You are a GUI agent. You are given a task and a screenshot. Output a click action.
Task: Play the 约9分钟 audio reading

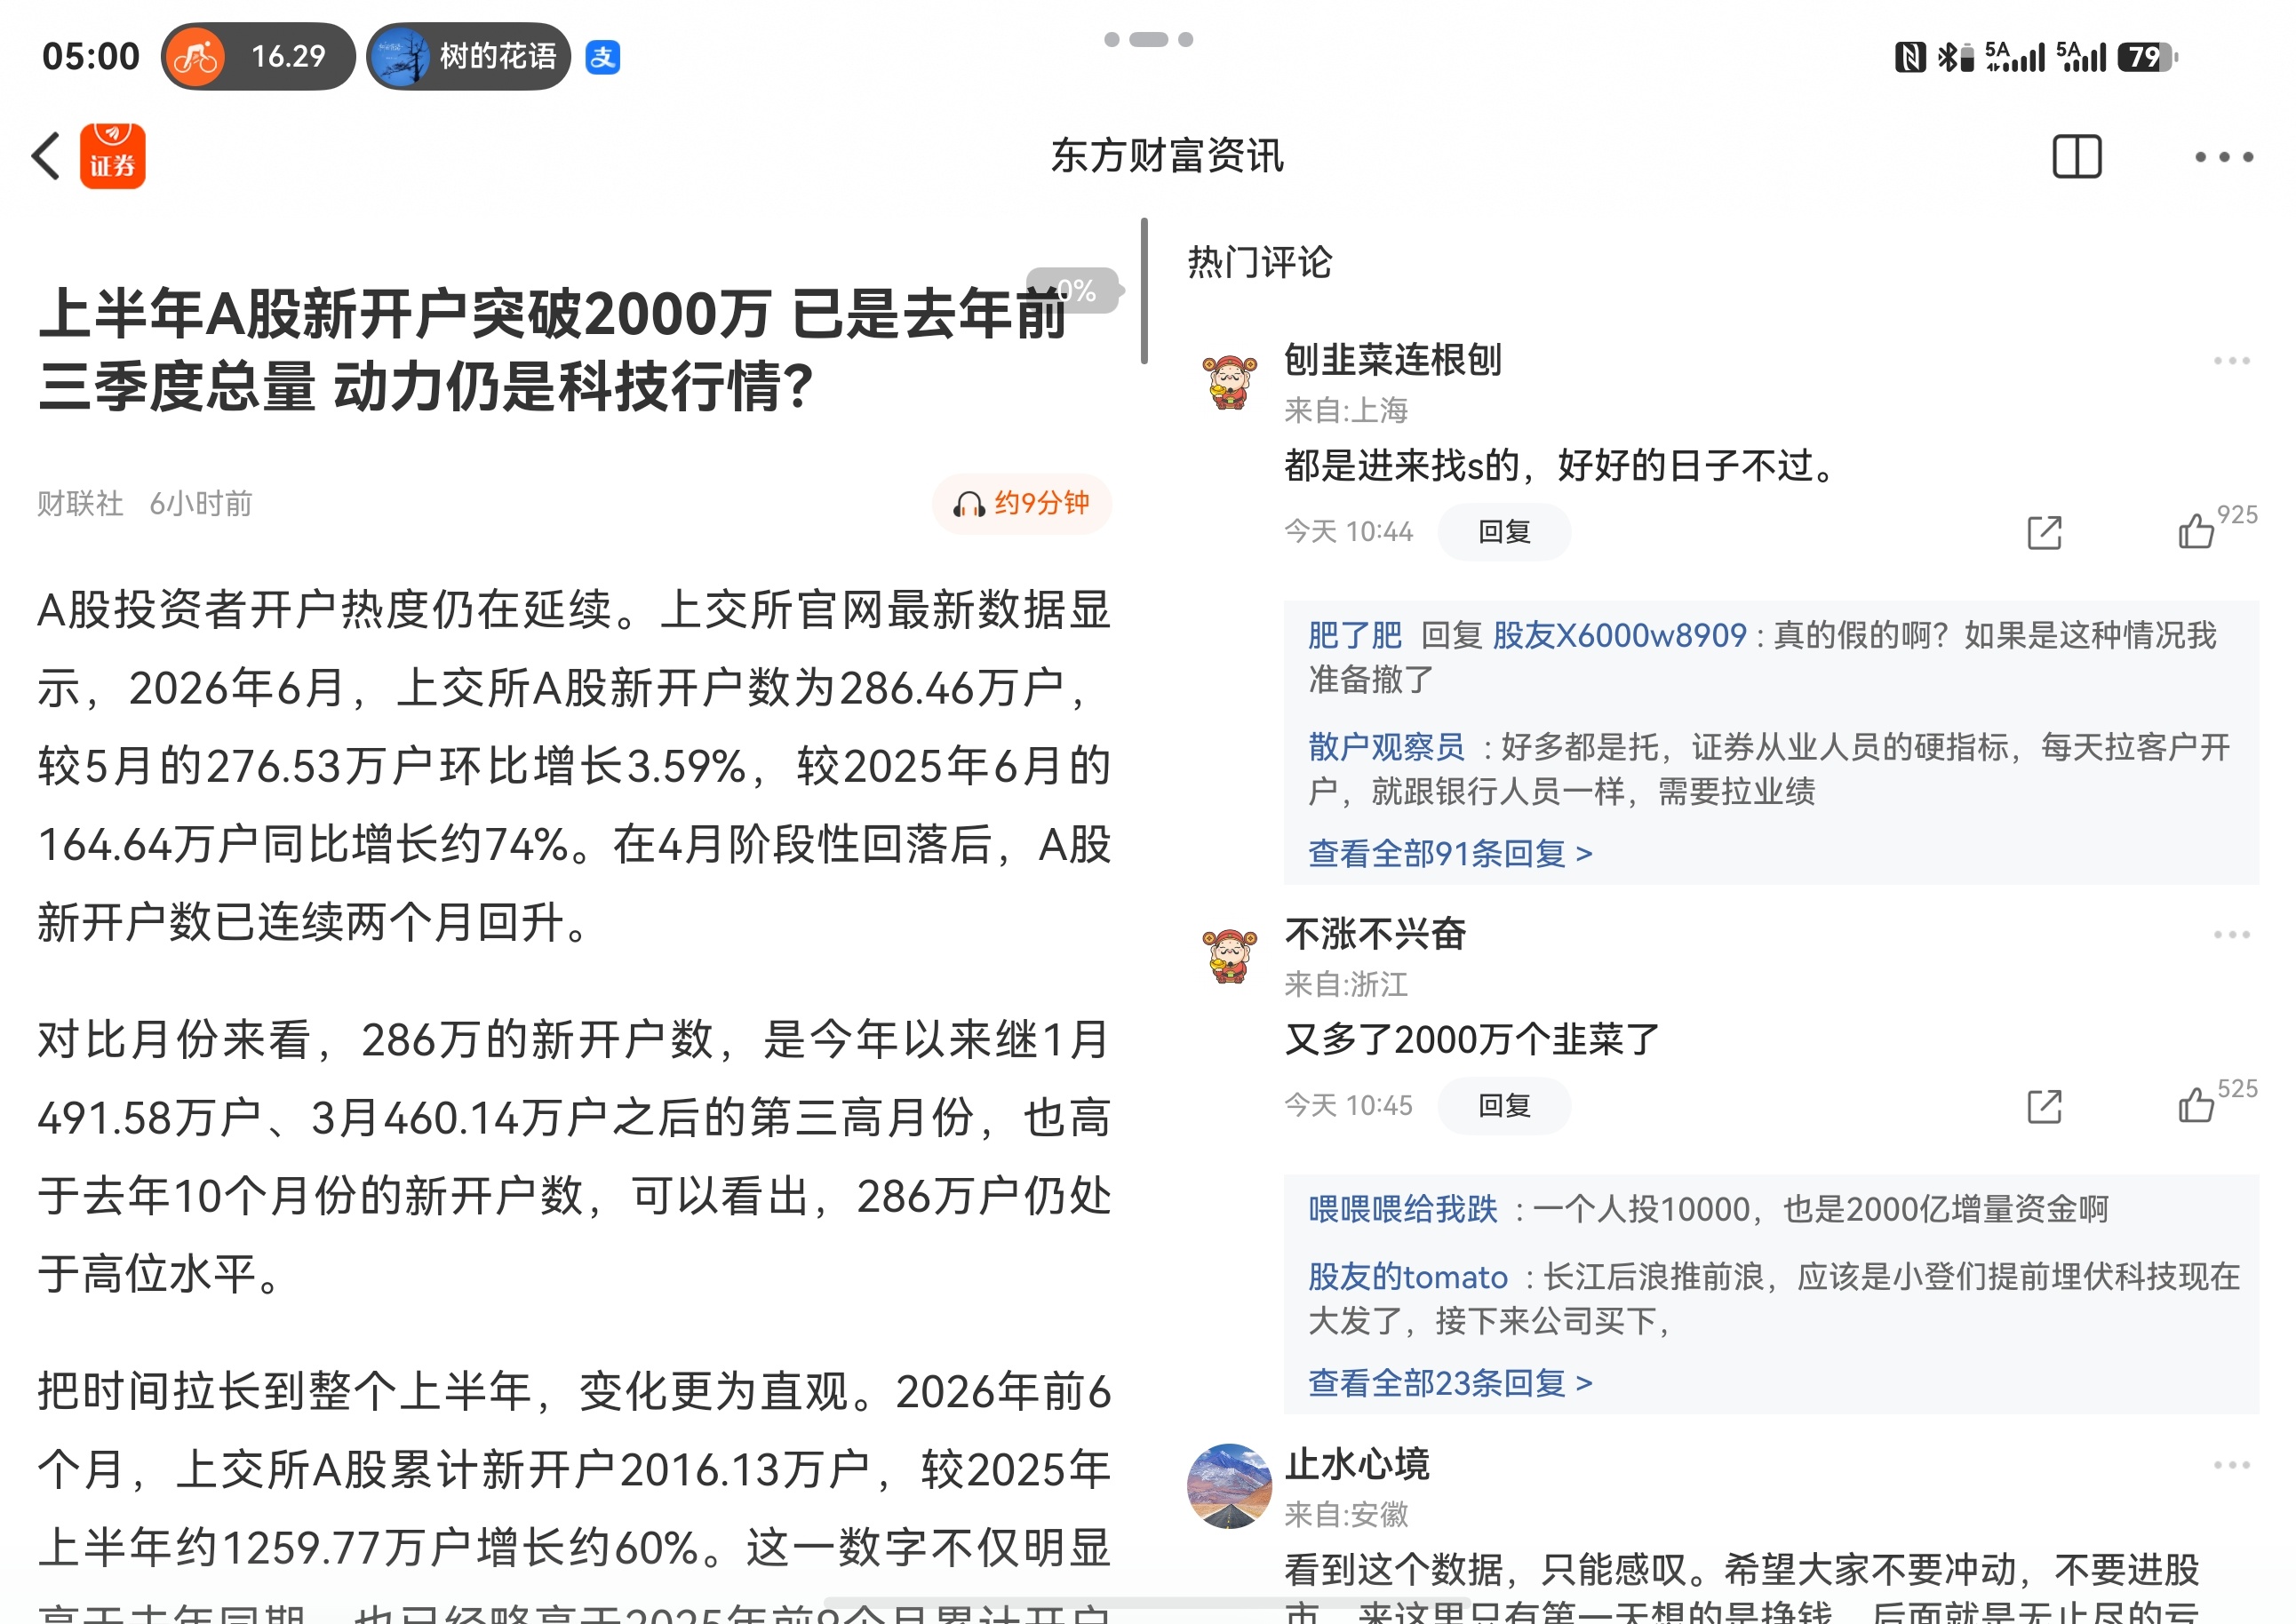pyautogui.click(x=1021, y=503)
